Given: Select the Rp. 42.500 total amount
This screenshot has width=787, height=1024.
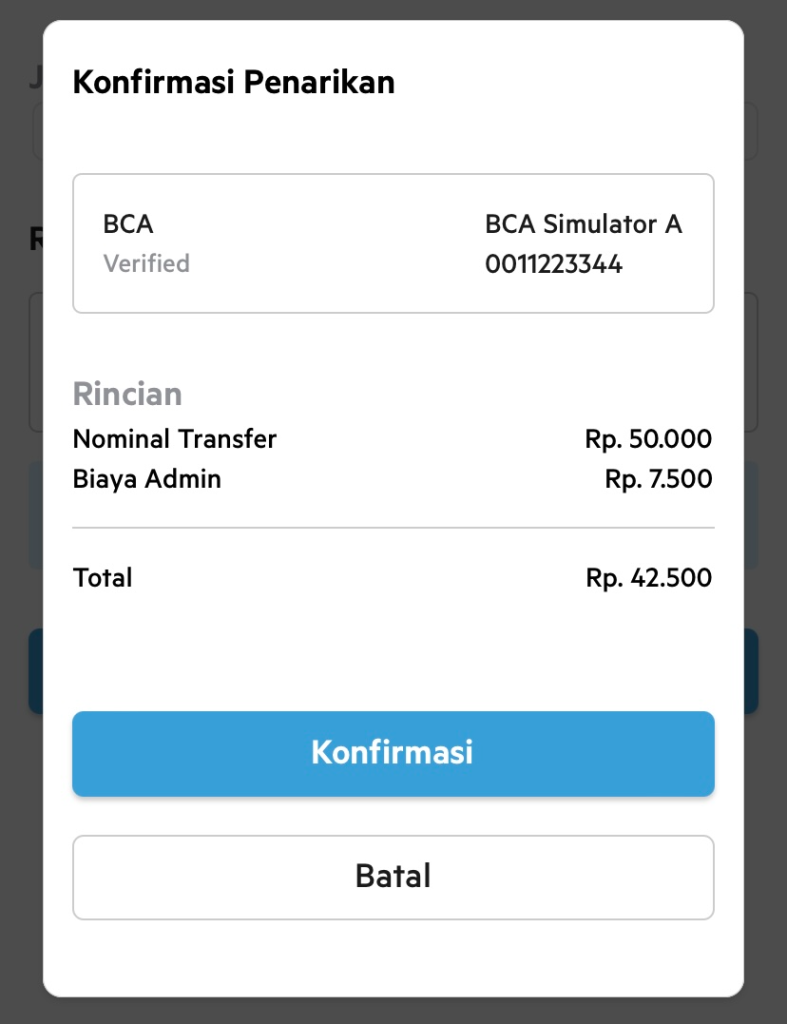Looking at the screenshot, I should tap(648, 578).
